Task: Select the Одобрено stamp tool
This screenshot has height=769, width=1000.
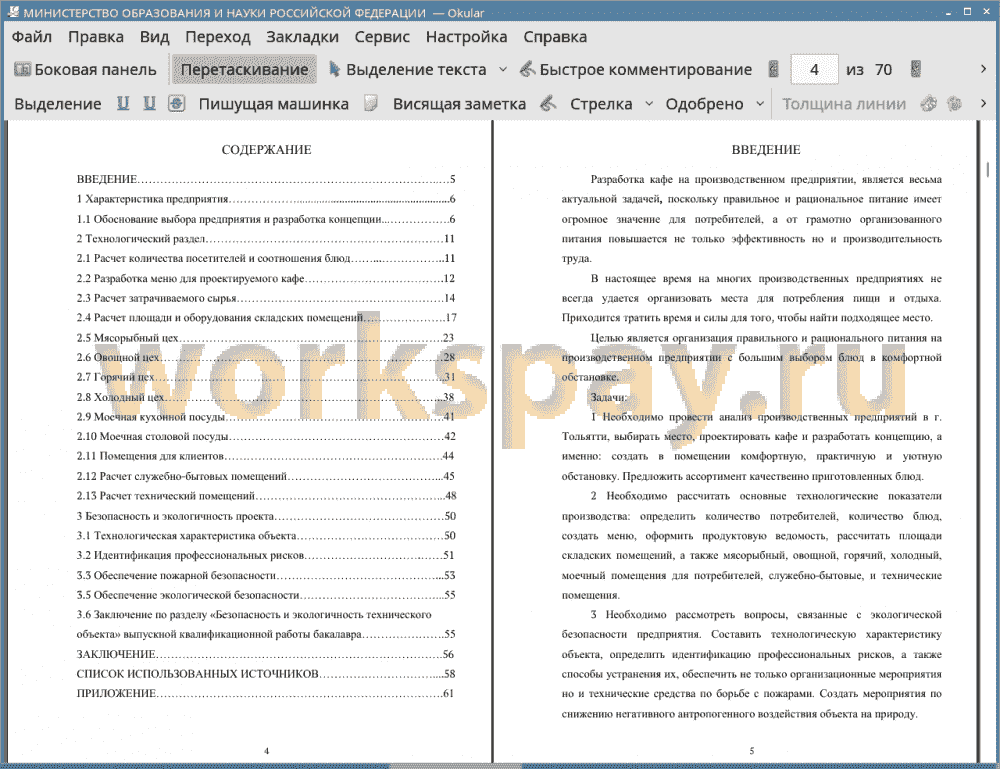Action: (704, 104)
